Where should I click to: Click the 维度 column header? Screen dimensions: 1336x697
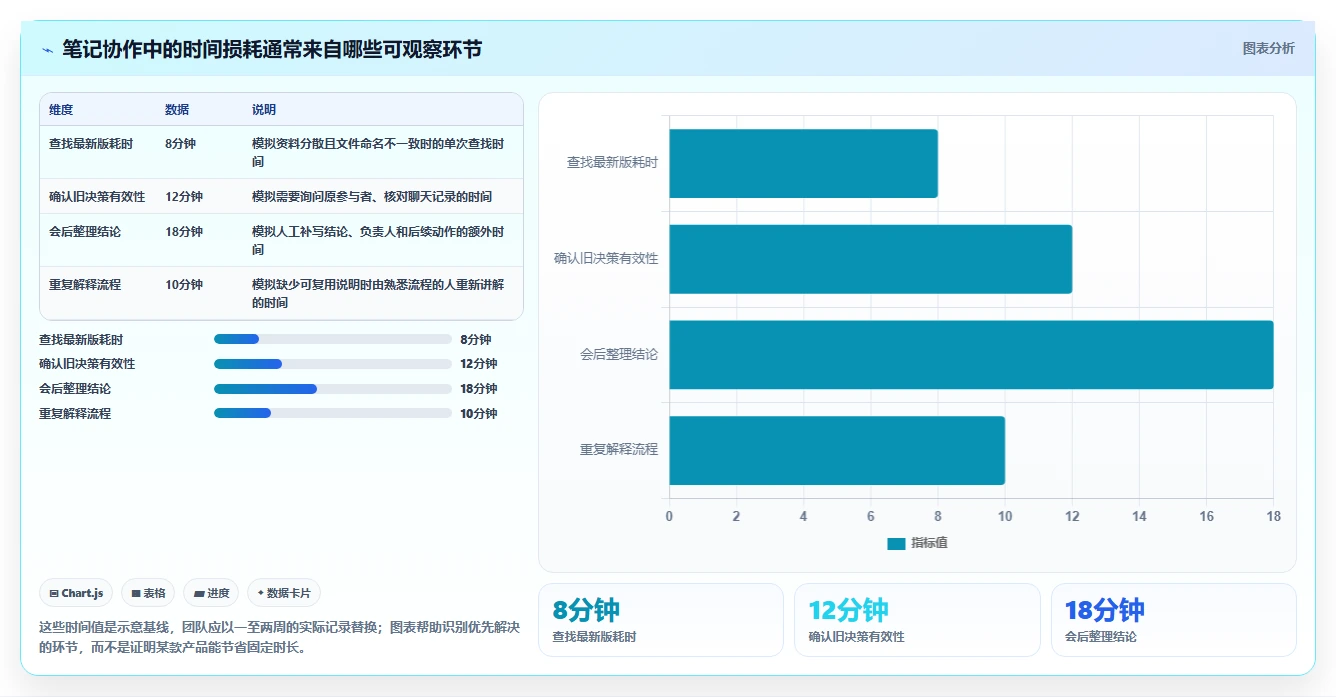61,110
